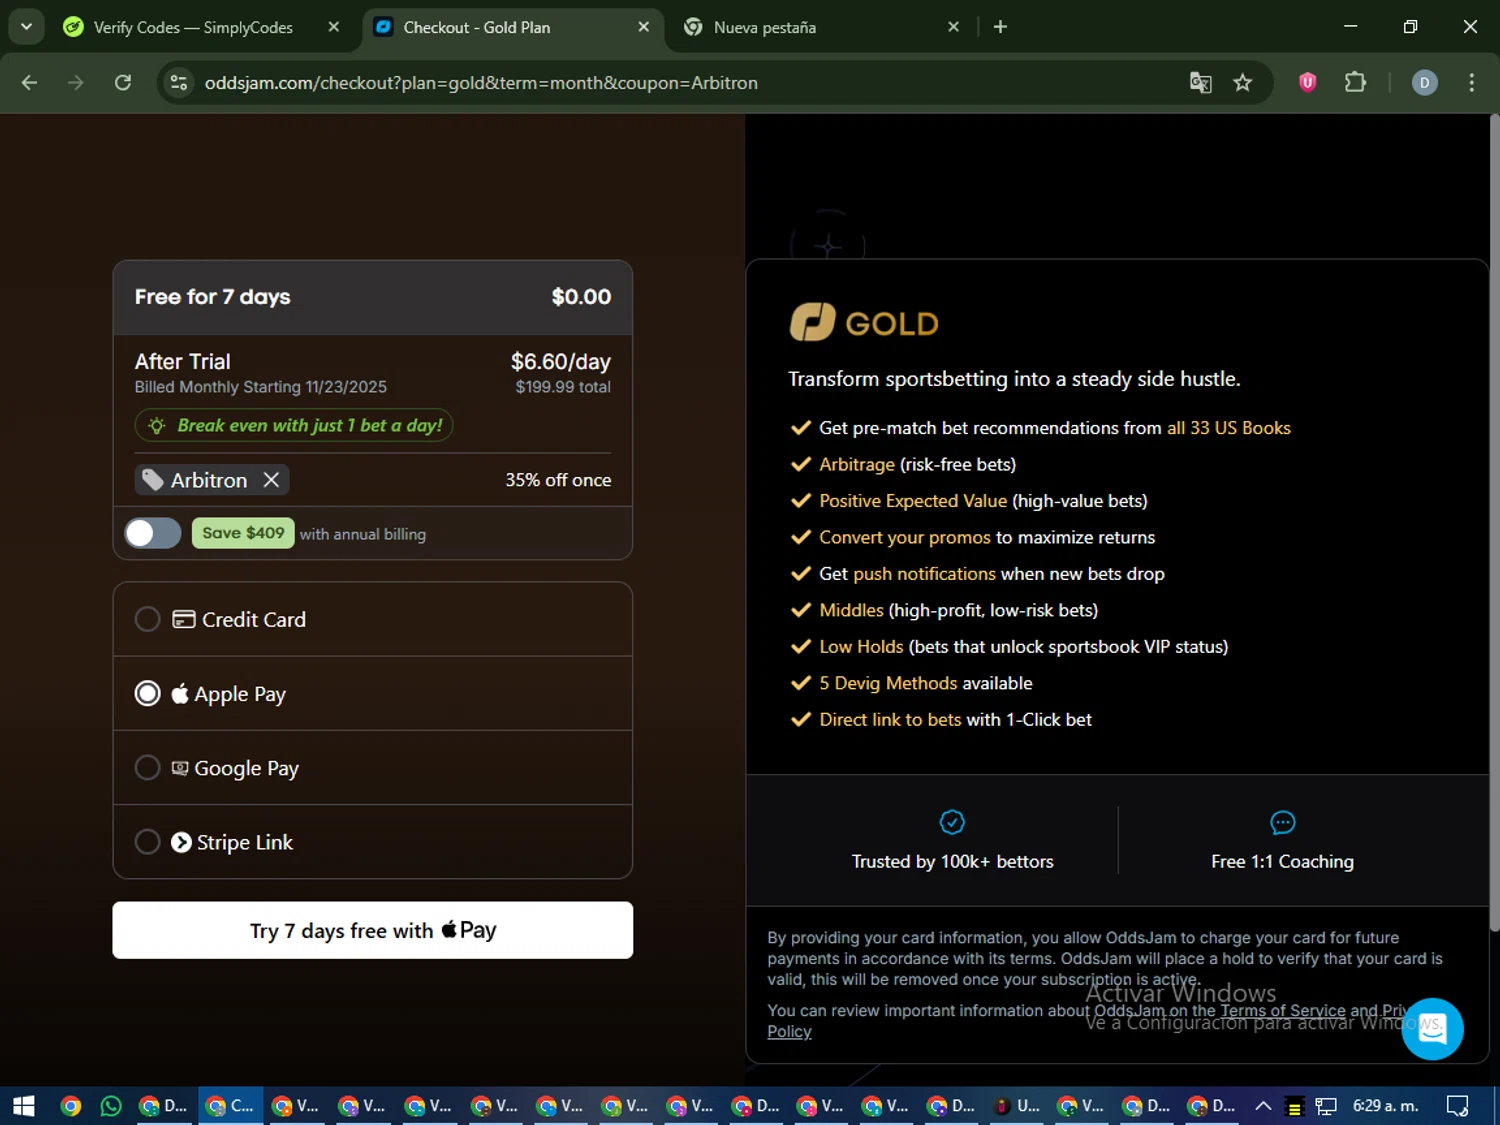This screenshot has height=1125, width=1500.
Task: Go back to the previous page
Action: (x=29, y=83)
